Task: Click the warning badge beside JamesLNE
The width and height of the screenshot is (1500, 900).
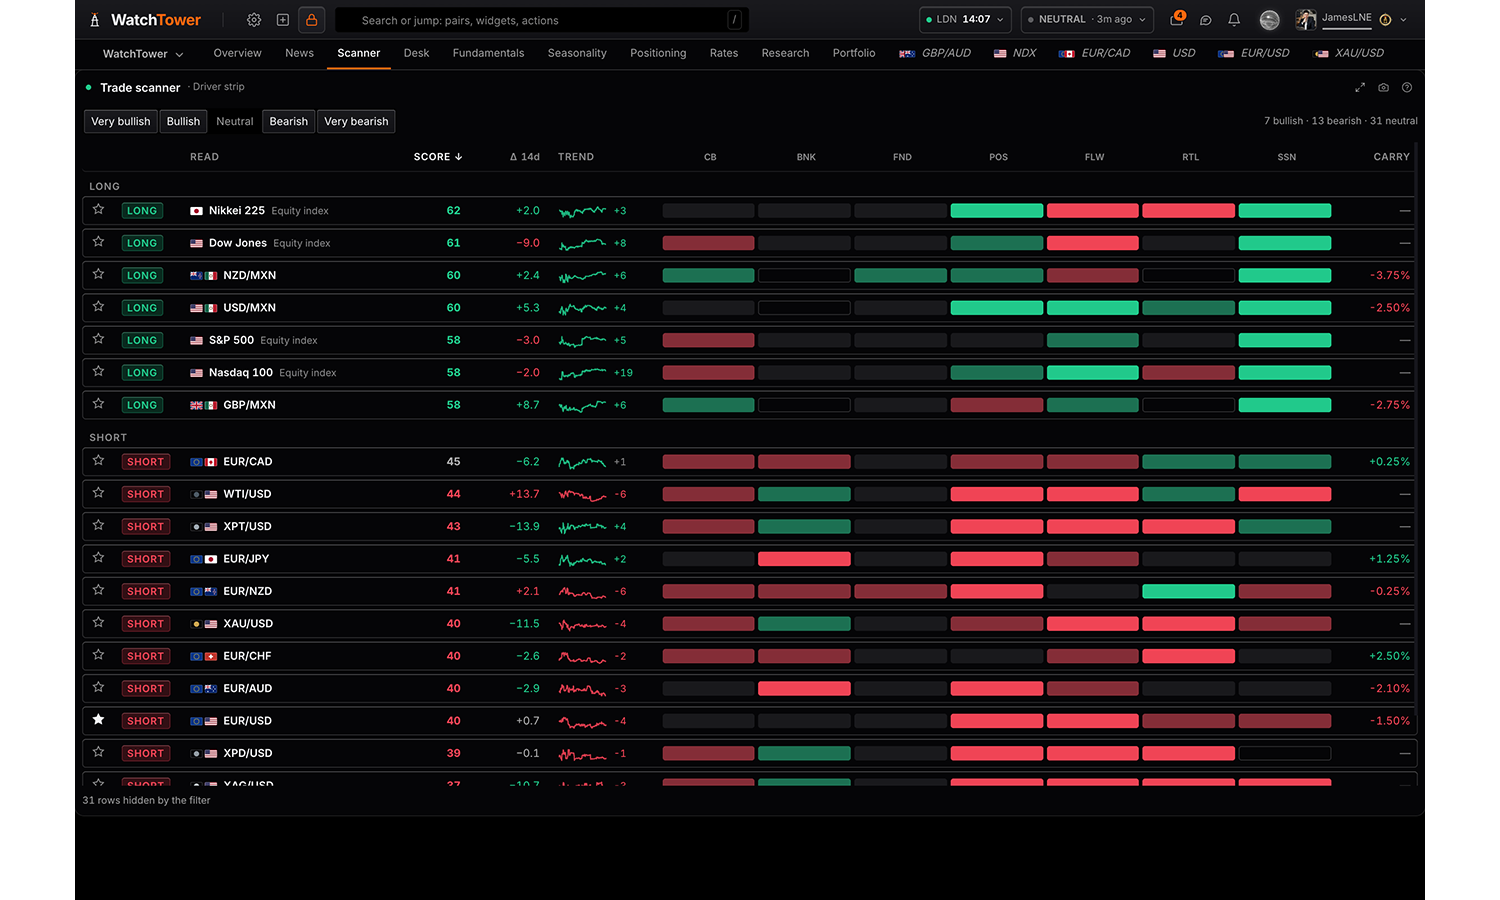Action: (x=1385, y=20)
